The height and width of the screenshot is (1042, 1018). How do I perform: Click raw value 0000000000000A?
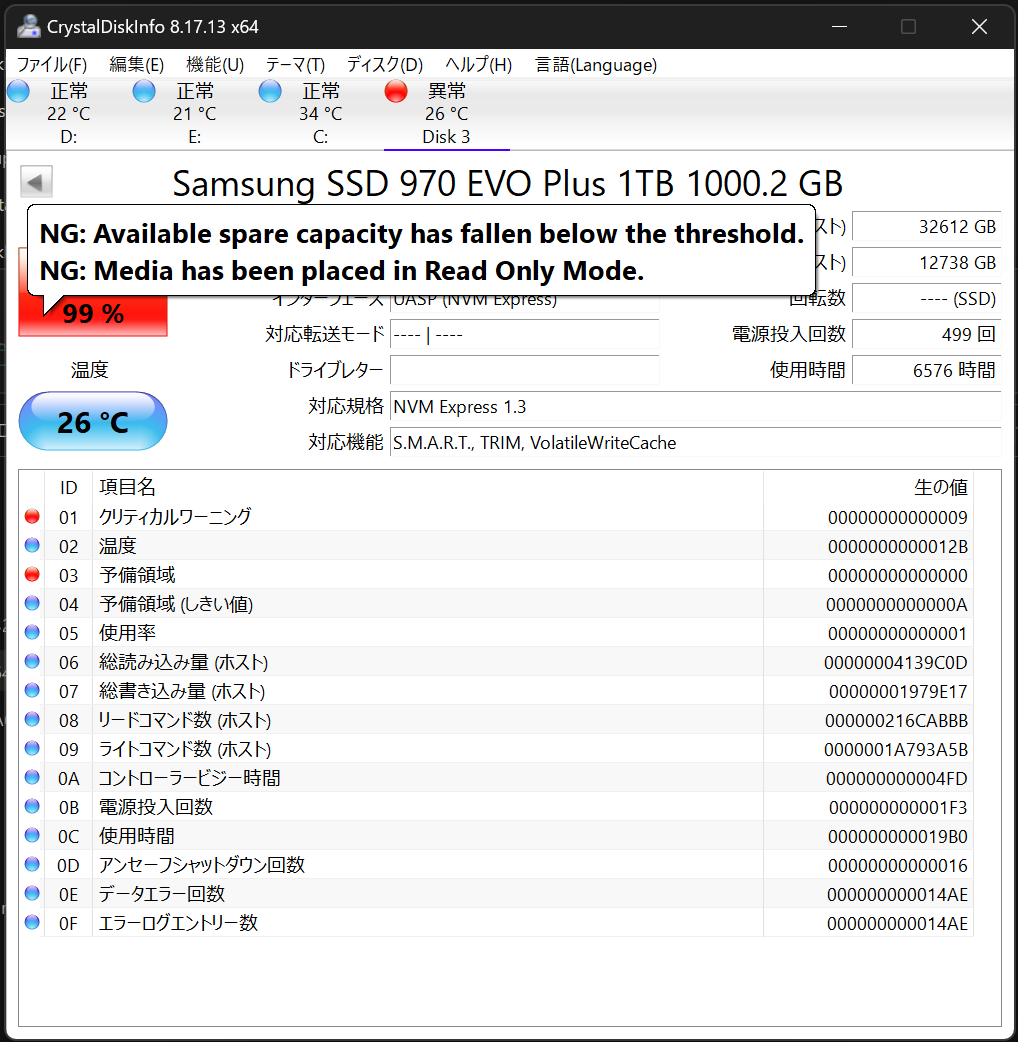[x=897, y=604]
